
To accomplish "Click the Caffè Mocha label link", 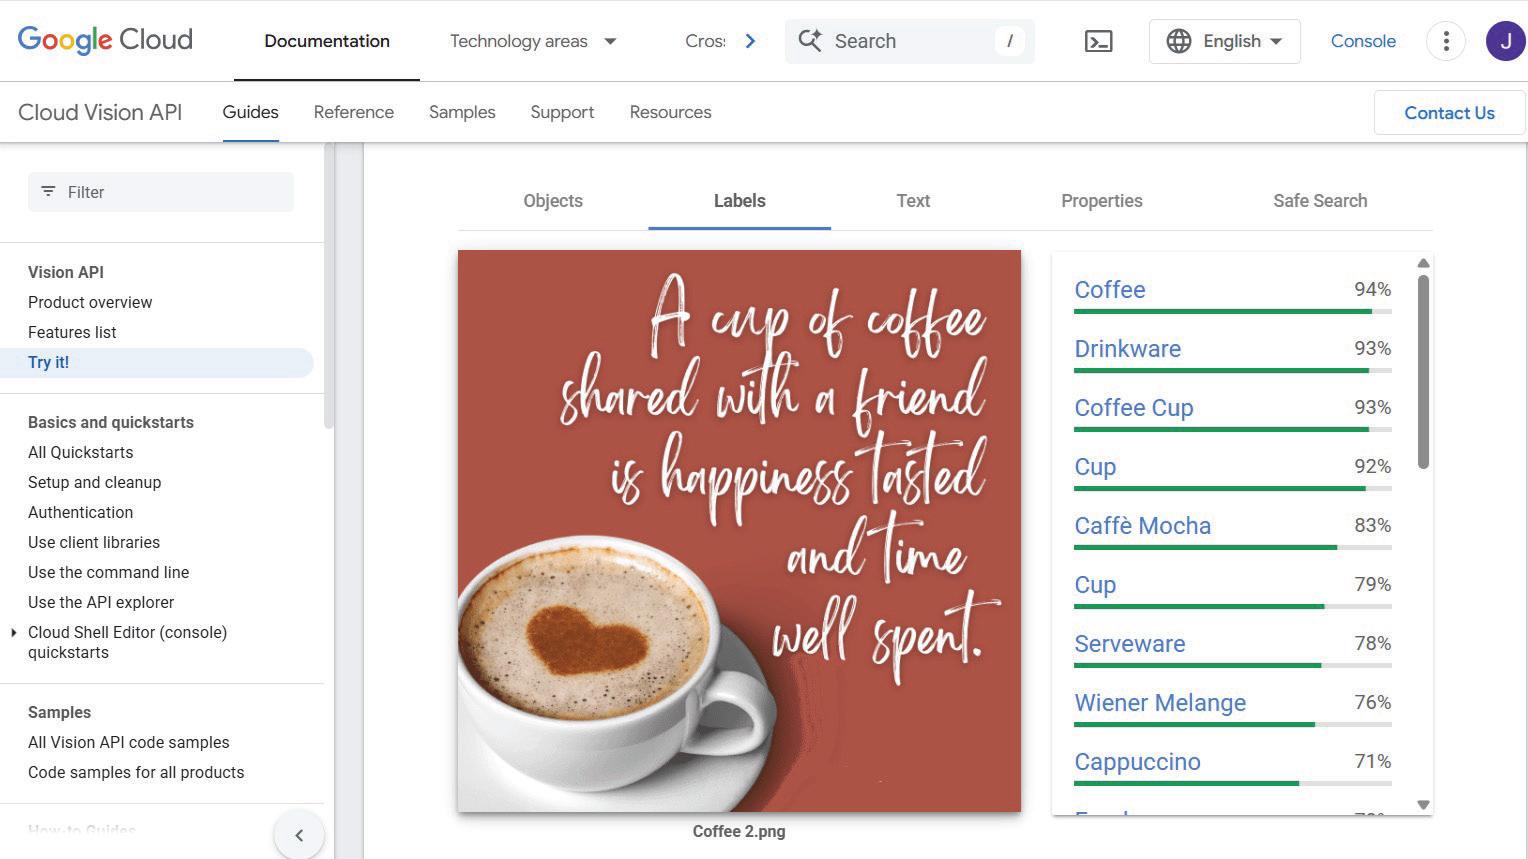I will 1142,526.
